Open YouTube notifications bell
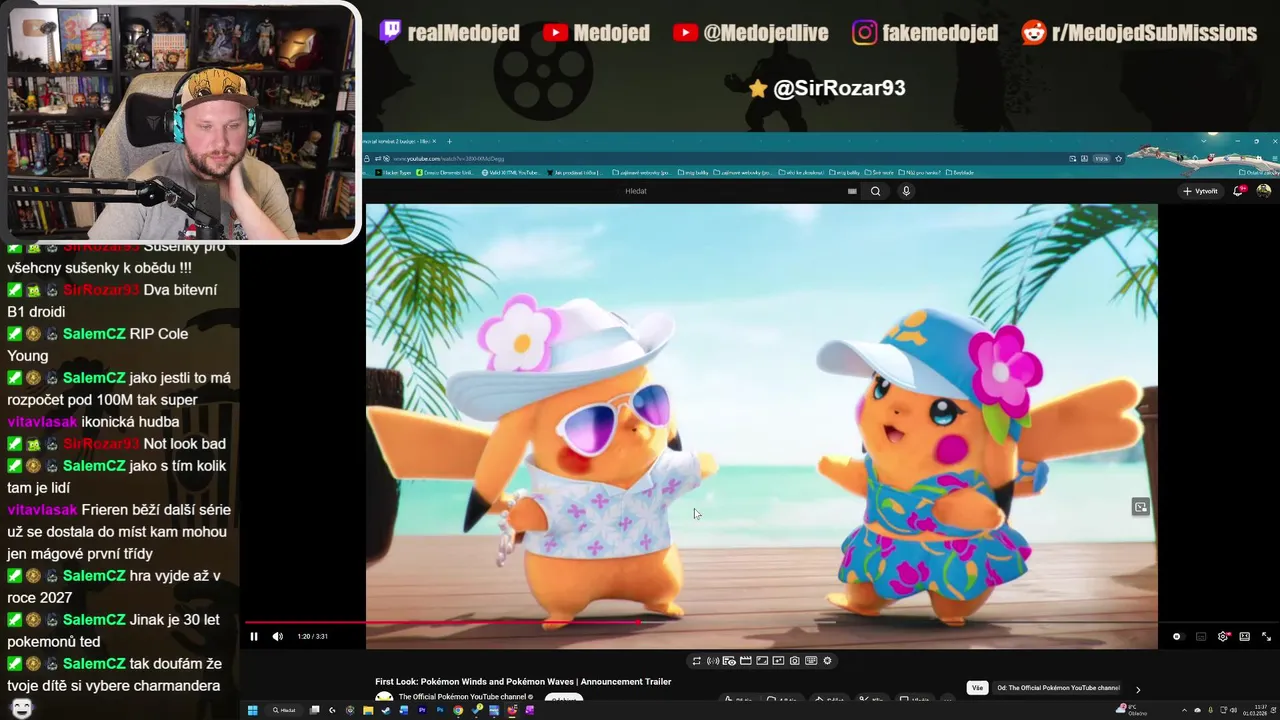This screenshot has height=720, width=1280. tap(1239, 191)
